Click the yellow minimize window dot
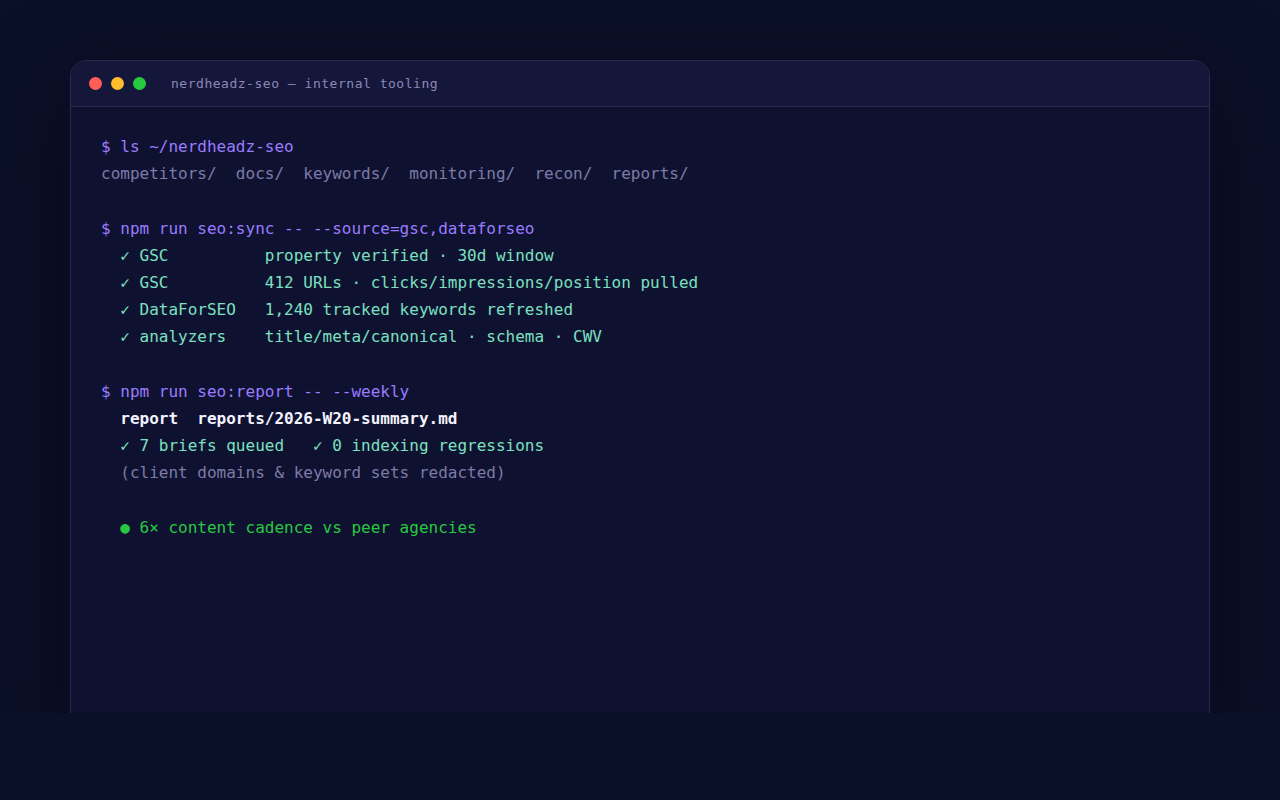The width and height of the screenshot is (1280, 800). click(117, 84)
